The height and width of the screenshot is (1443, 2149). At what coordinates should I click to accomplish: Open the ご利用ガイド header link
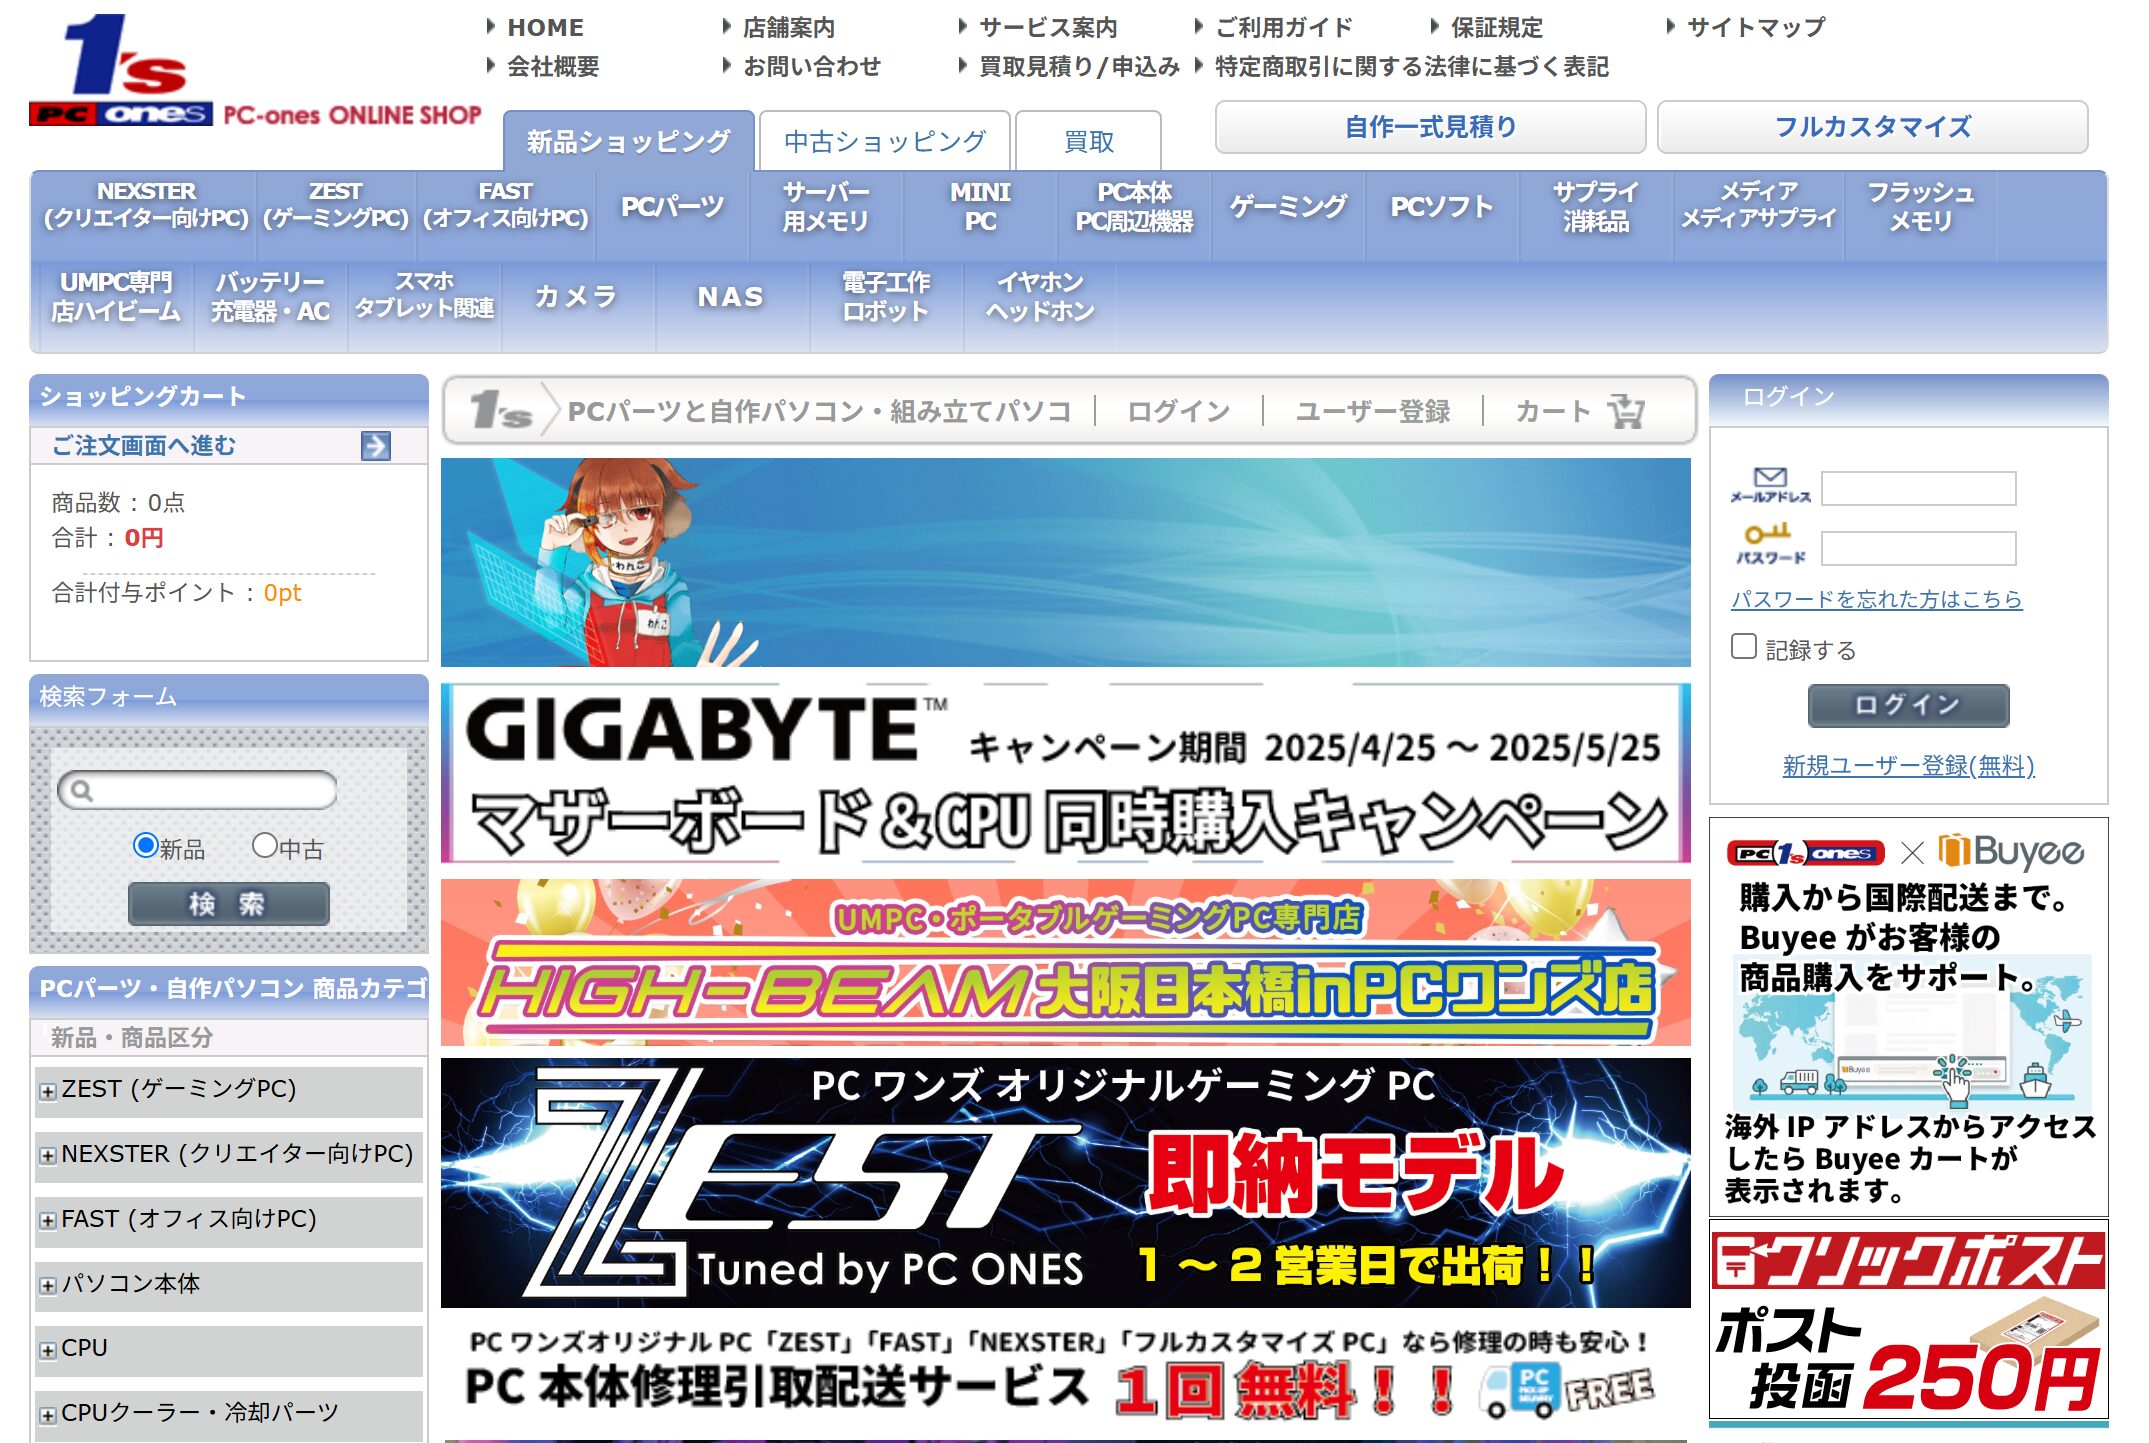tap(1284, 27)
